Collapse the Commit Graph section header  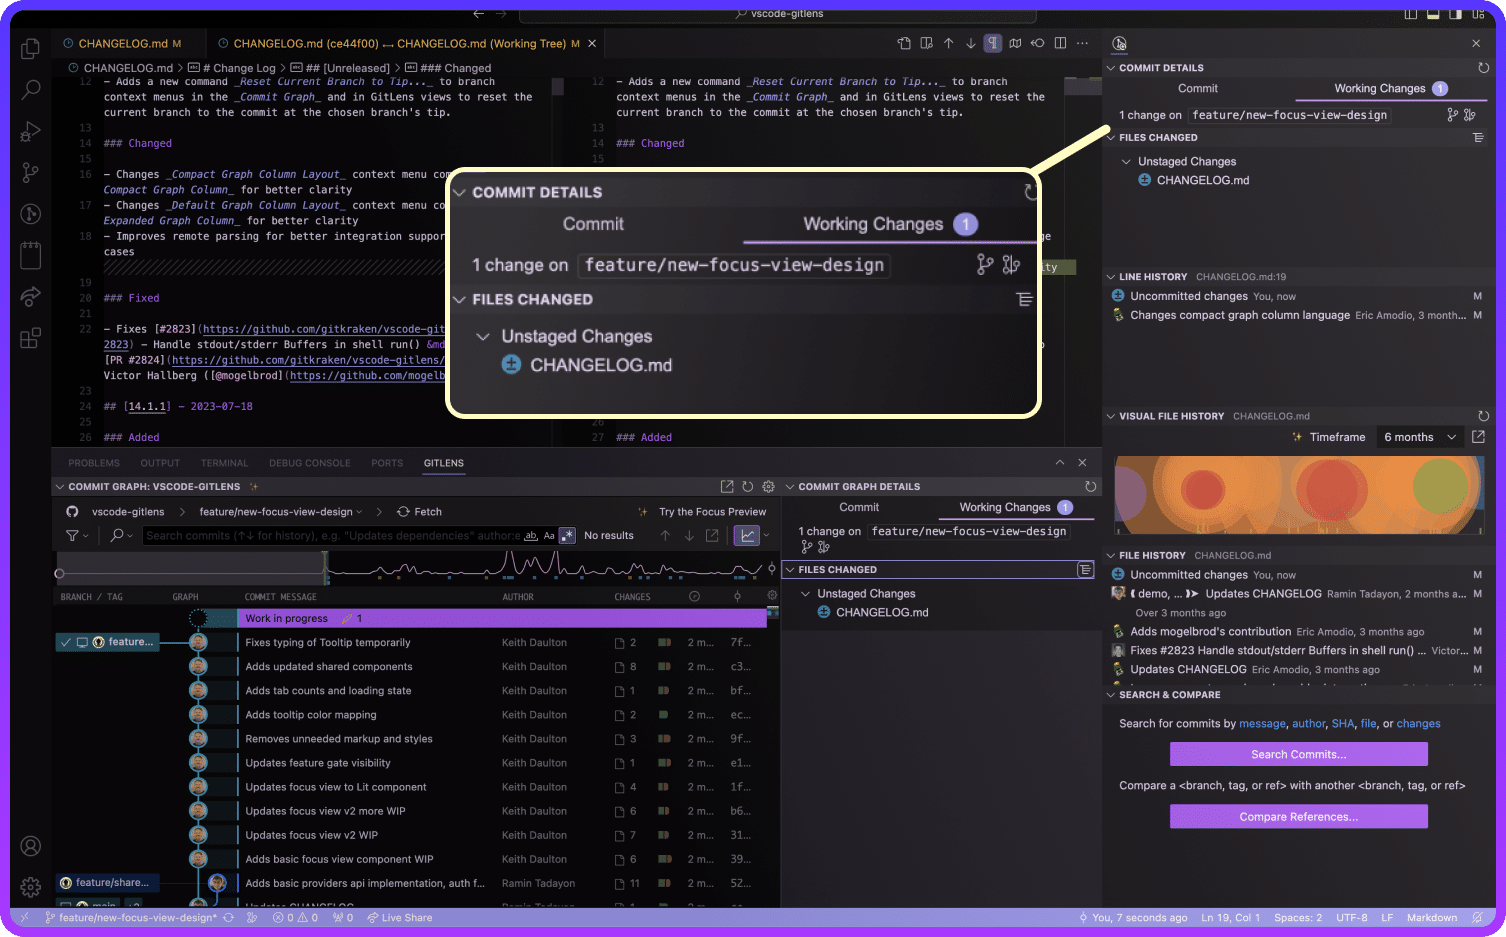59,487
